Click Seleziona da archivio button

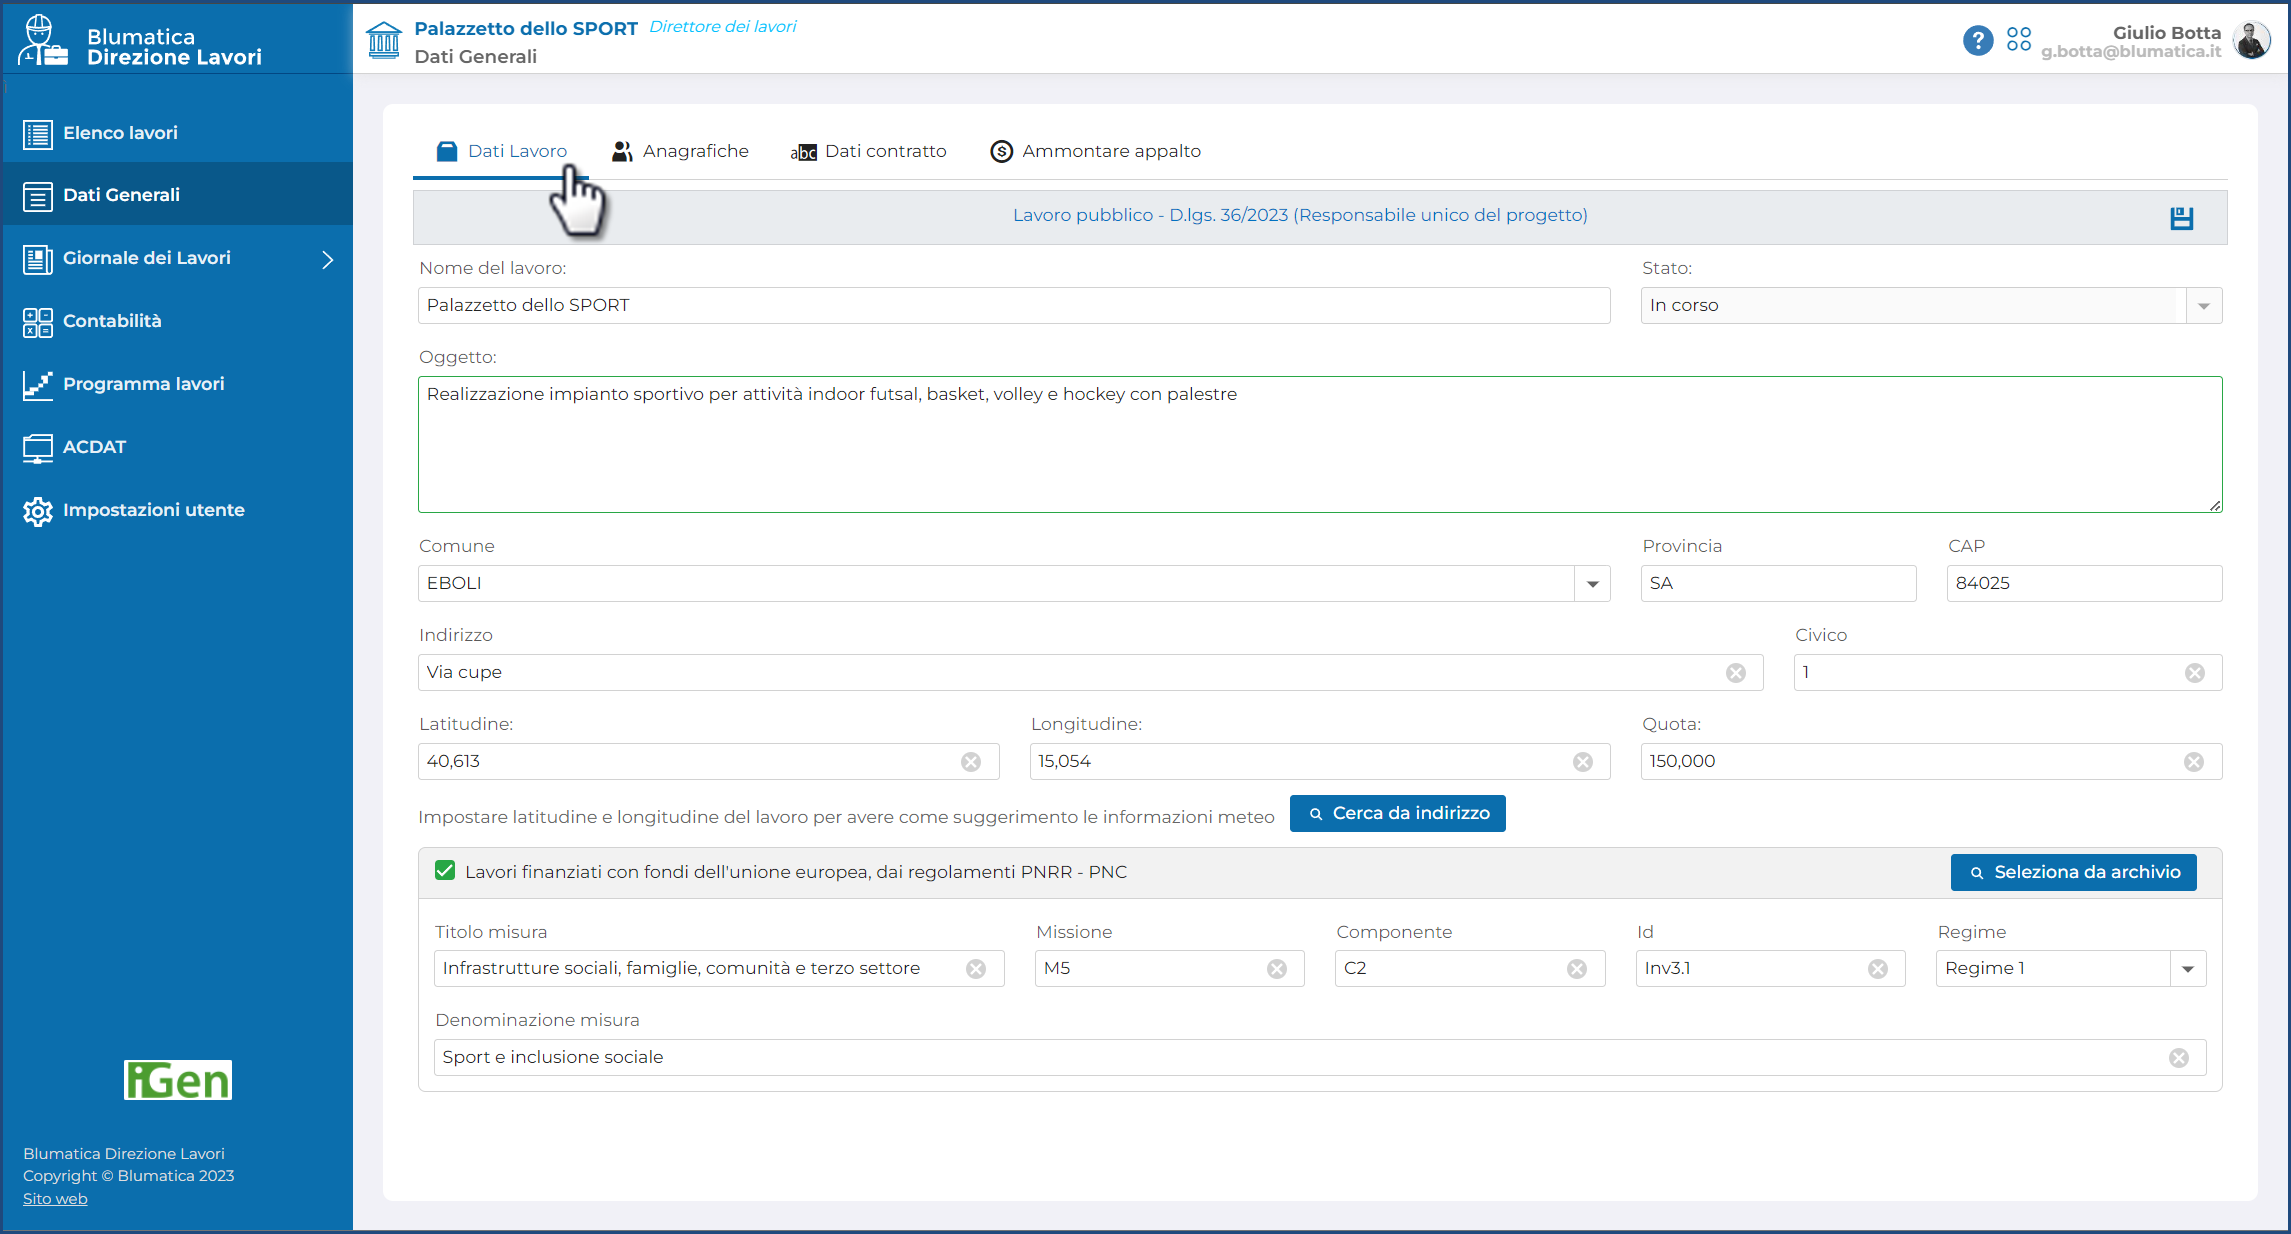click(2073, 872)
